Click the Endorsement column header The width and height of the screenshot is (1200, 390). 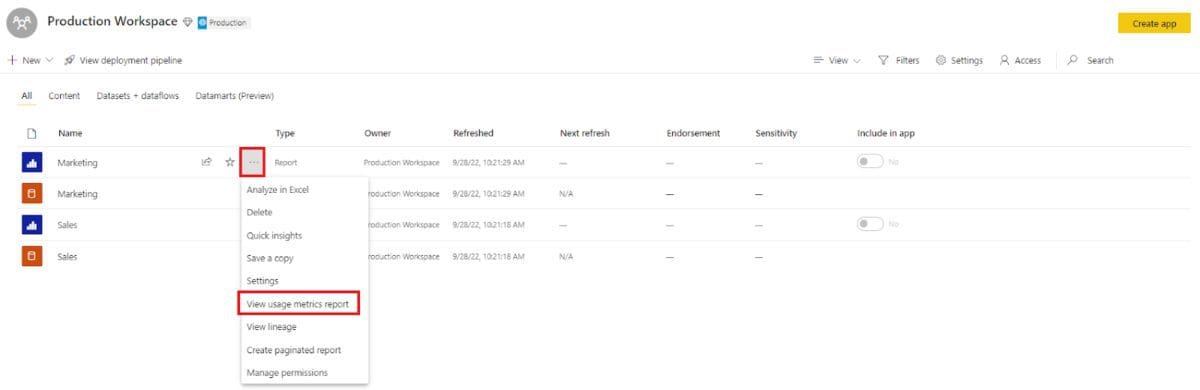(x=693, y=133)
